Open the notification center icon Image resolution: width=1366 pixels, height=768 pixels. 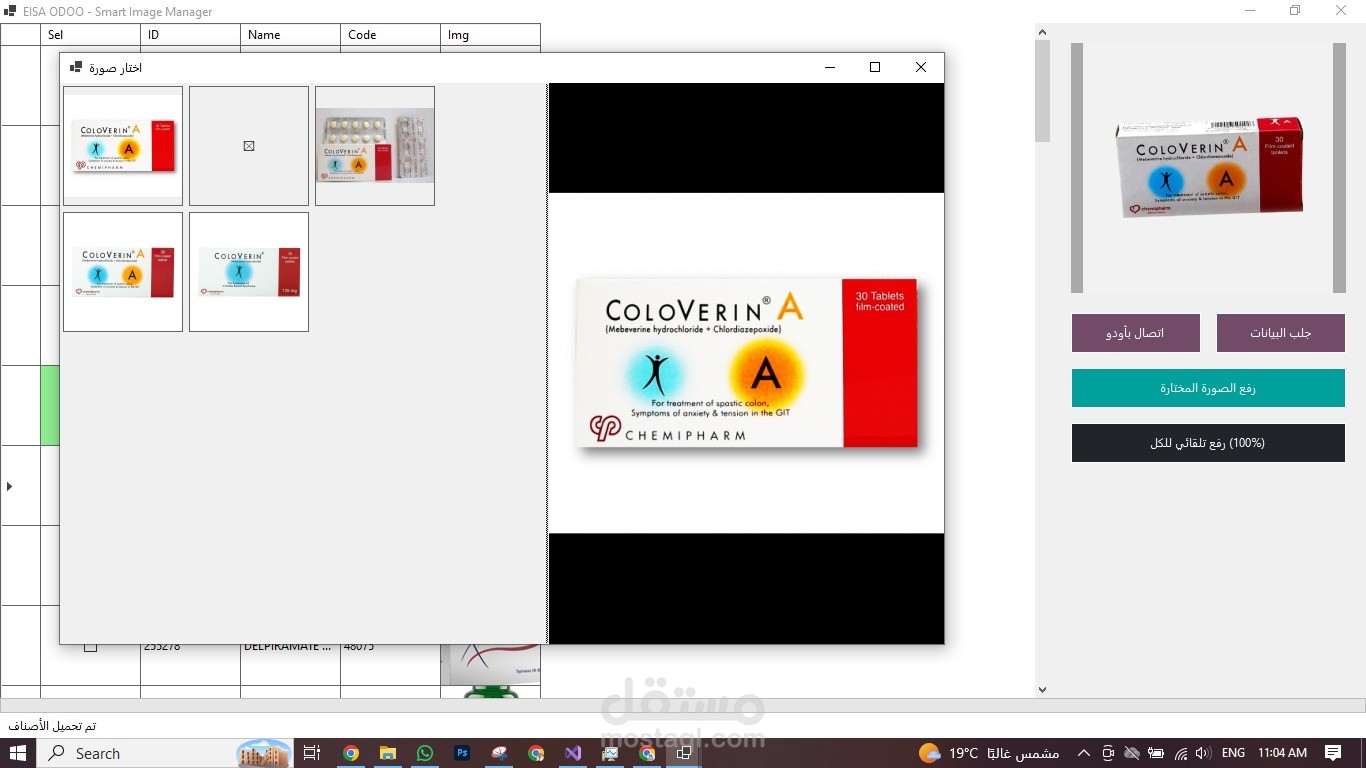coord(1333,753)
